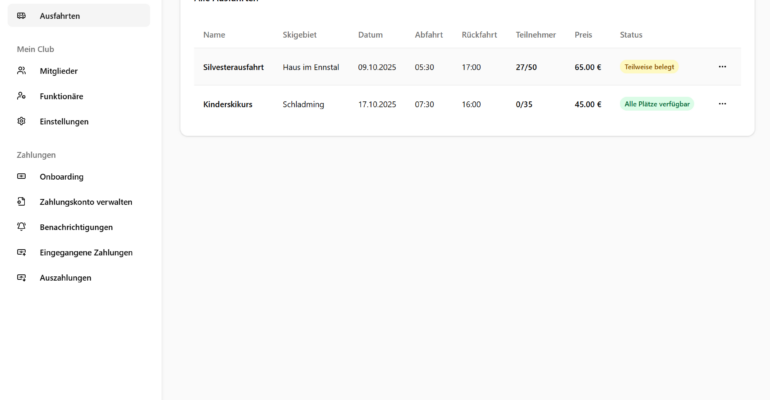
Task: Click the Auszahlungen icon
Action: (22, 277)
